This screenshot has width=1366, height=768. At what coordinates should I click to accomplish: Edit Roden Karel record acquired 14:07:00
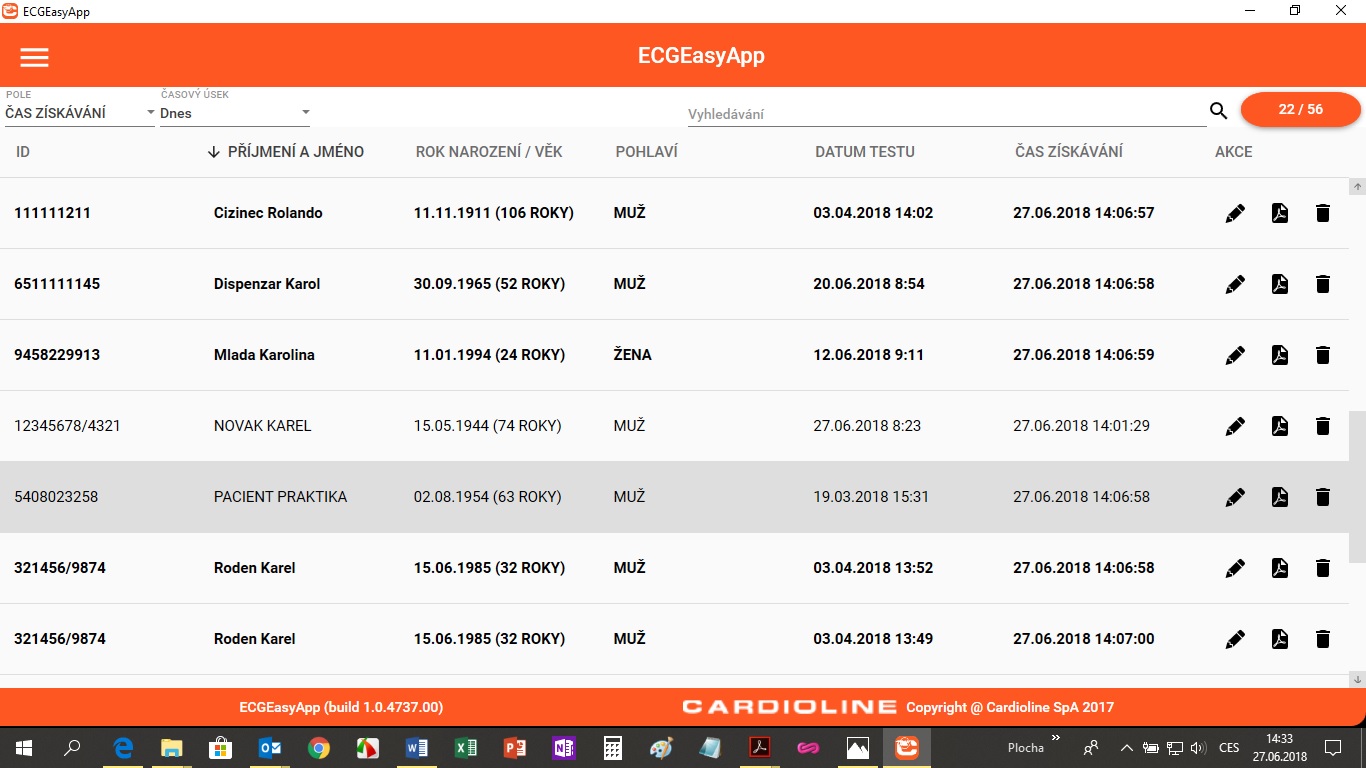[x=1236, y=639]
